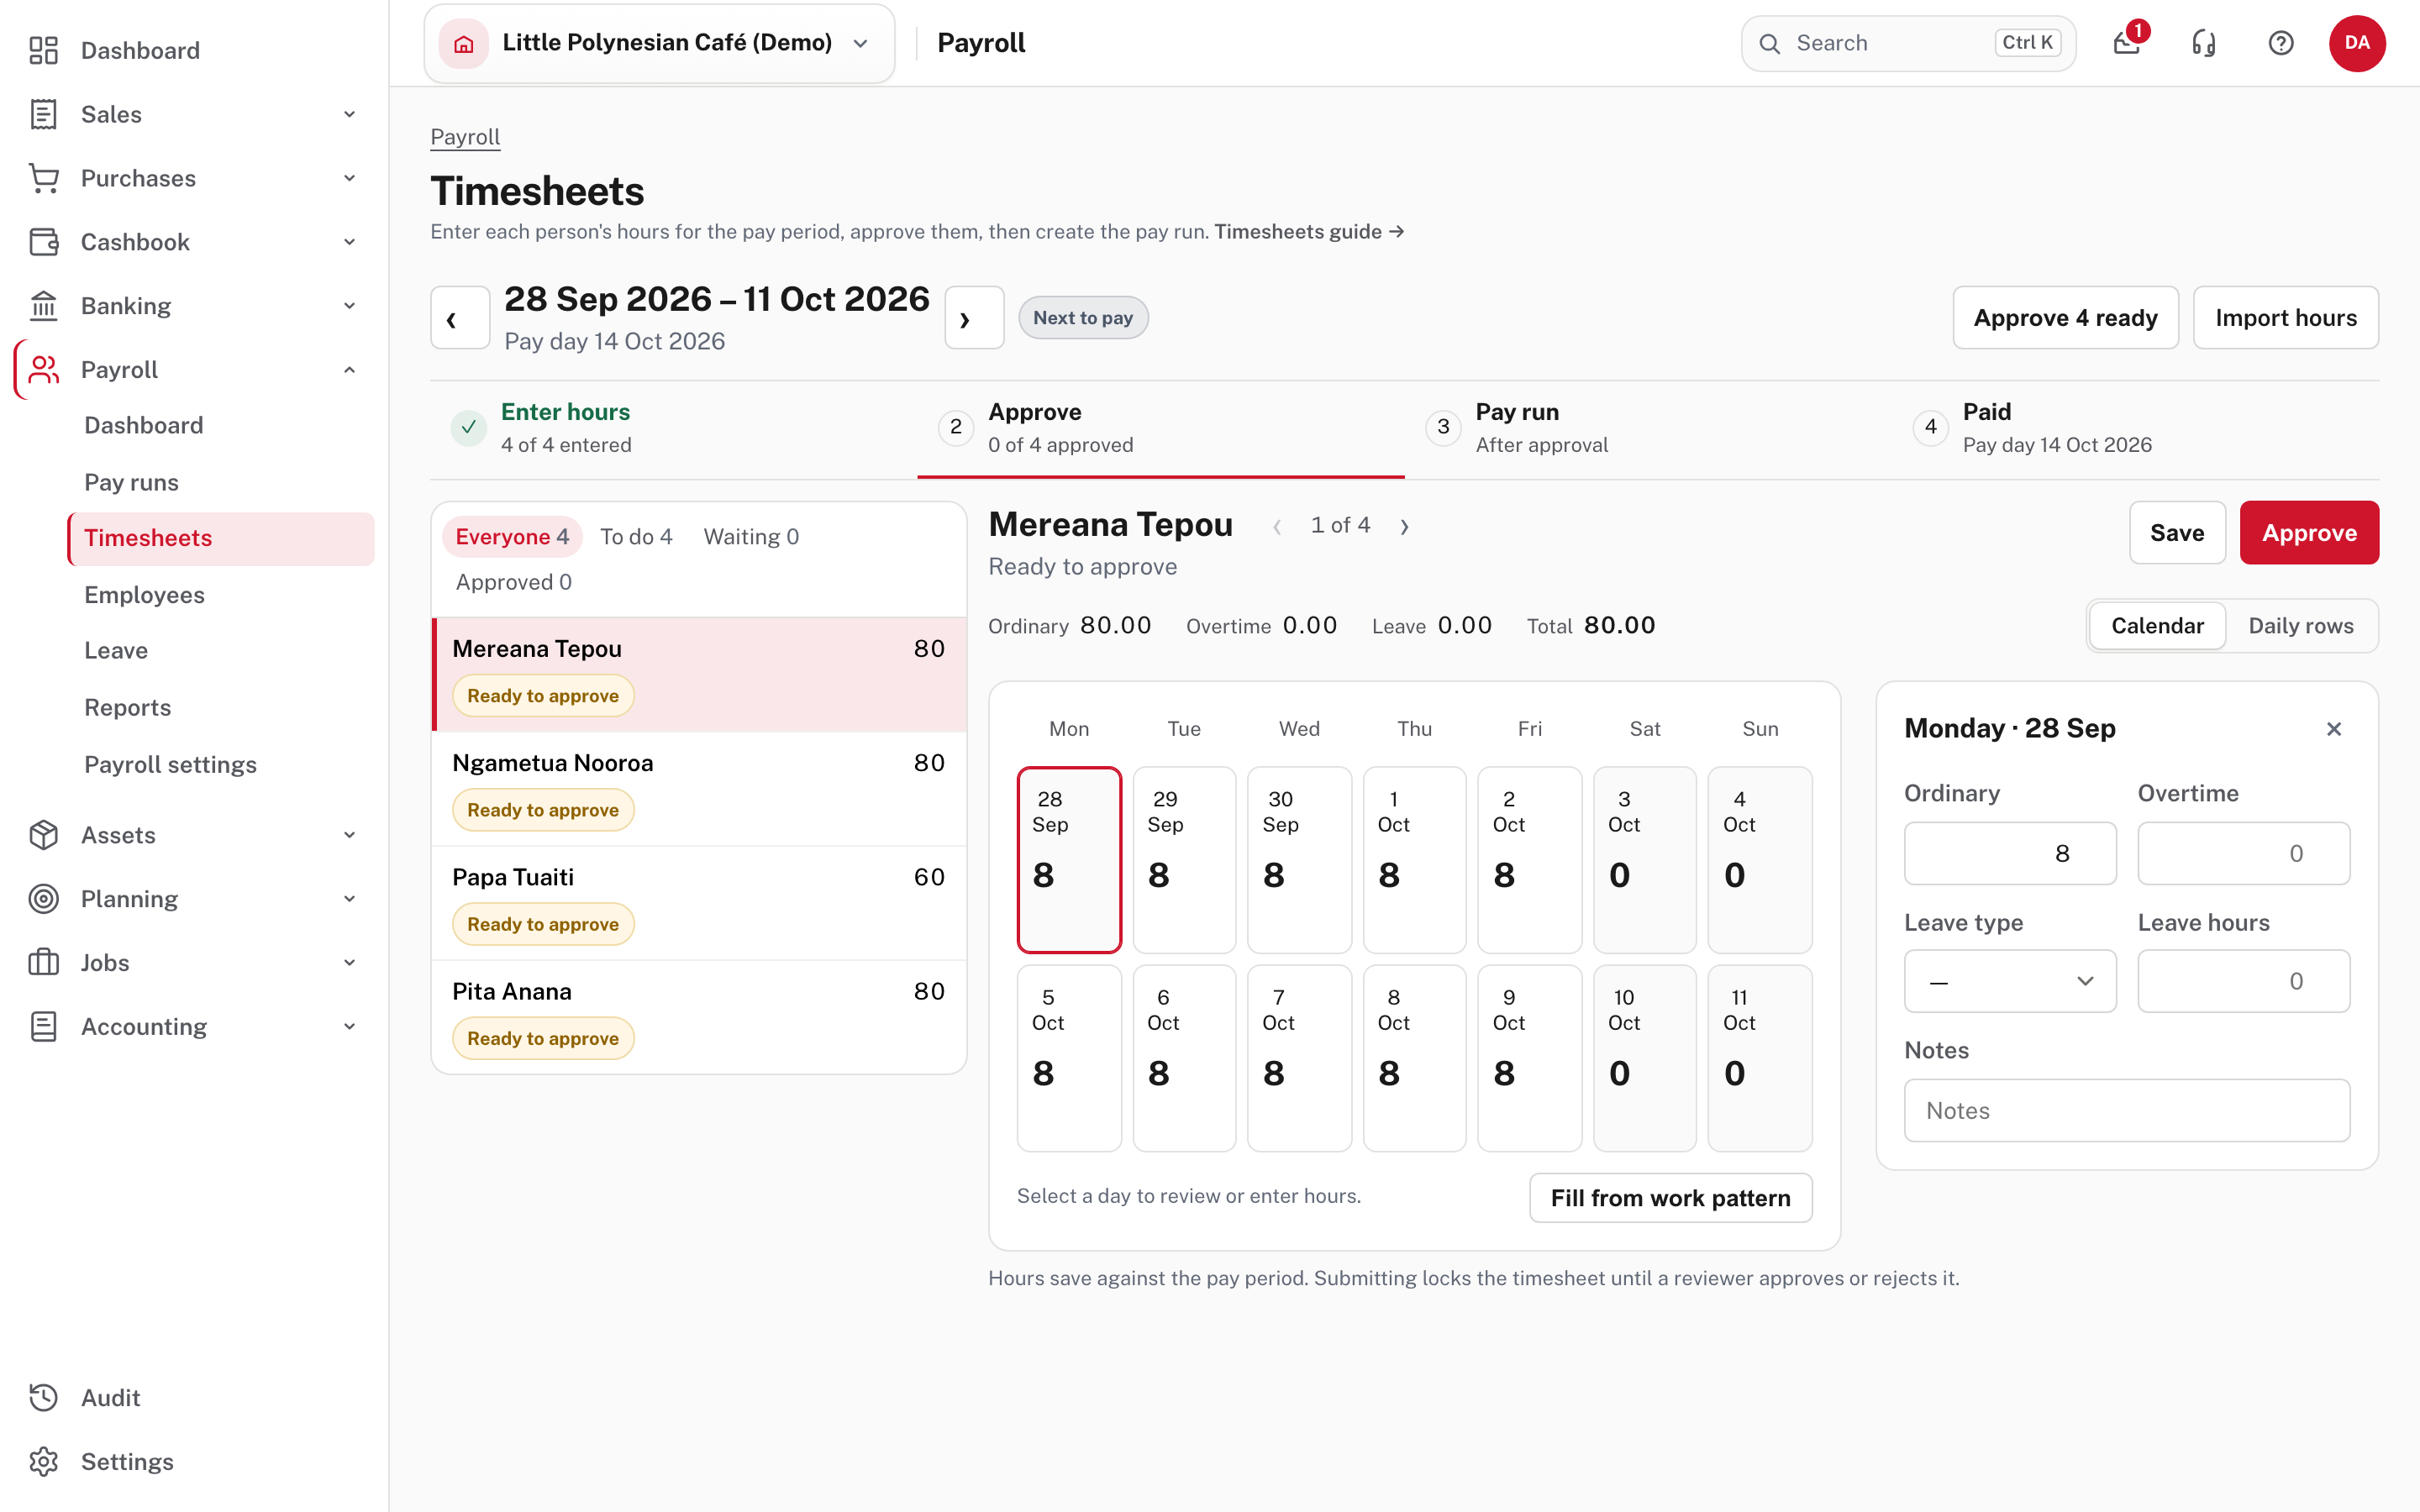Click Approve 4 ready button
The height and width of the screenshot is (1512, 2420).
click(x=2065, y=318)
